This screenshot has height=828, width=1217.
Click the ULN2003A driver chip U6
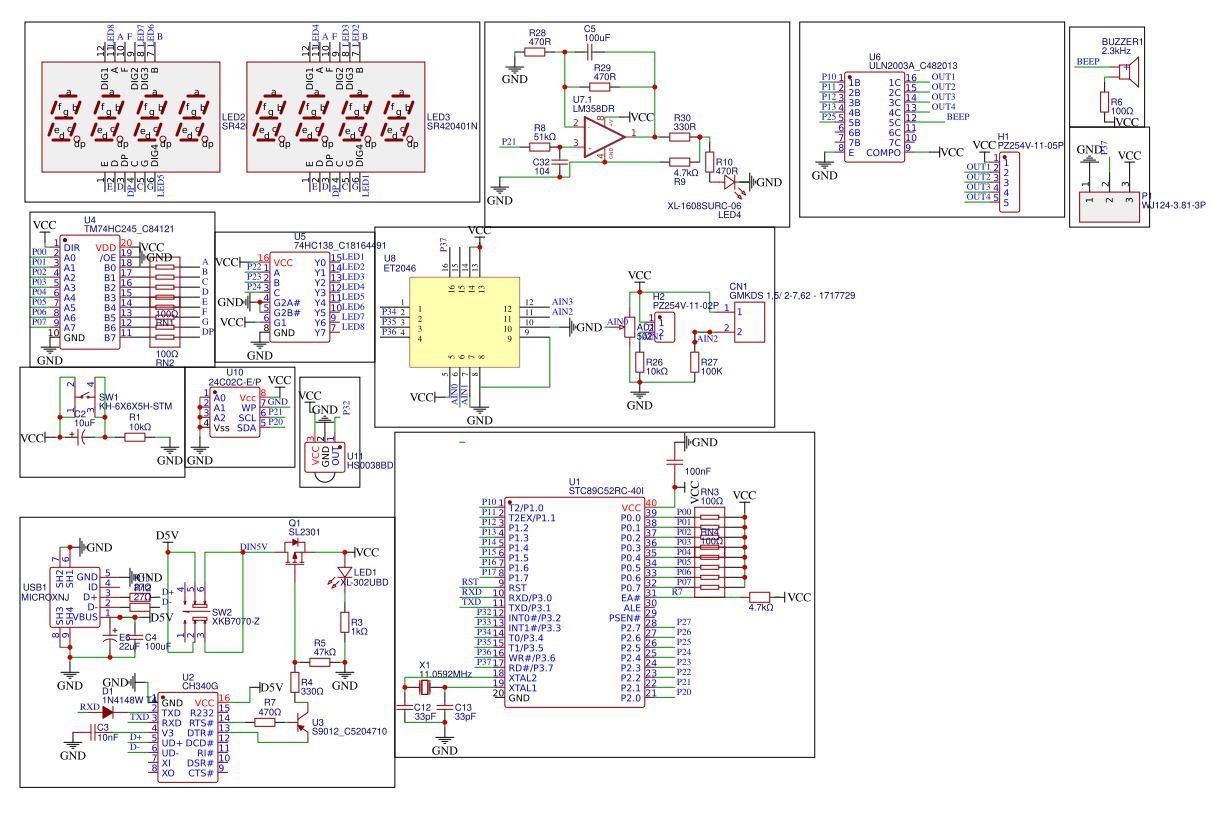pyautogui.click(x=874, y=116)
